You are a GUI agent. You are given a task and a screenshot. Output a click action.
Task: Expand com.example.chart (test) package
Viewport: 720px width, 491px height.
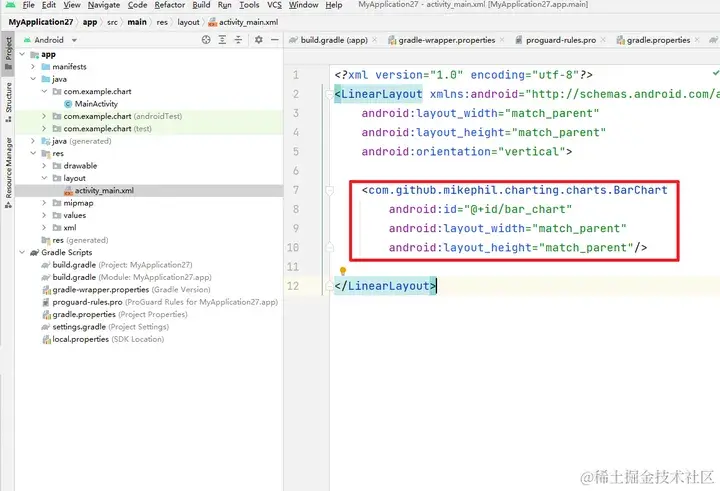pos(44,129)
